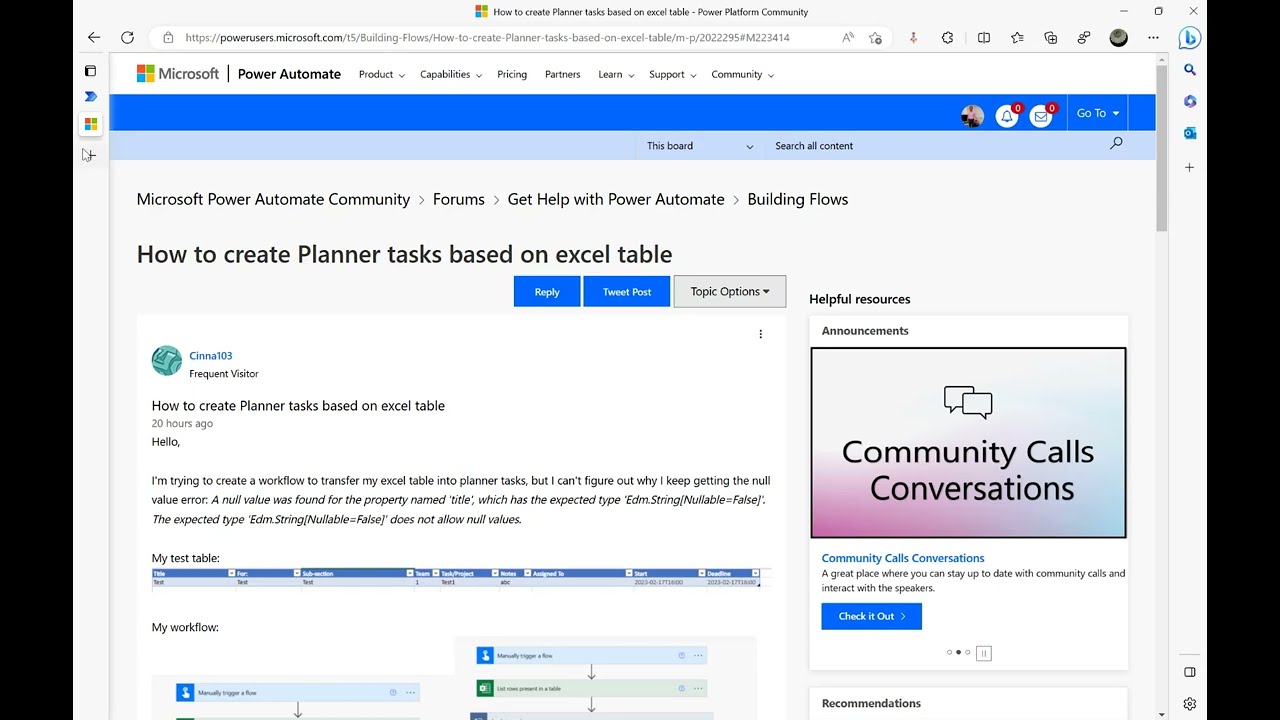
Task: Select the third carousel slide dot
Action: (968, 653)
